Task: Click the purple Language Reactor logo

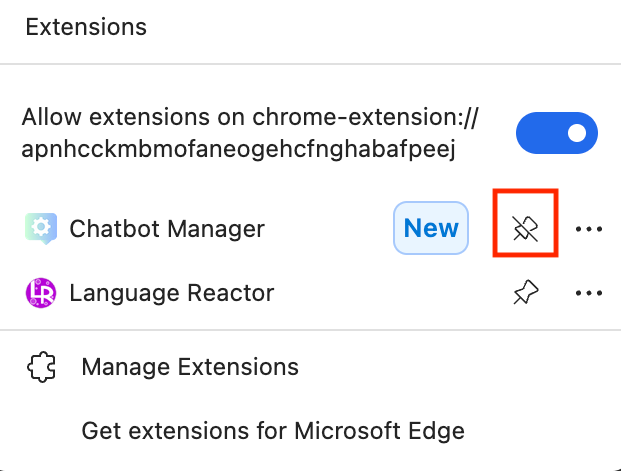Action: coord(41,293)
